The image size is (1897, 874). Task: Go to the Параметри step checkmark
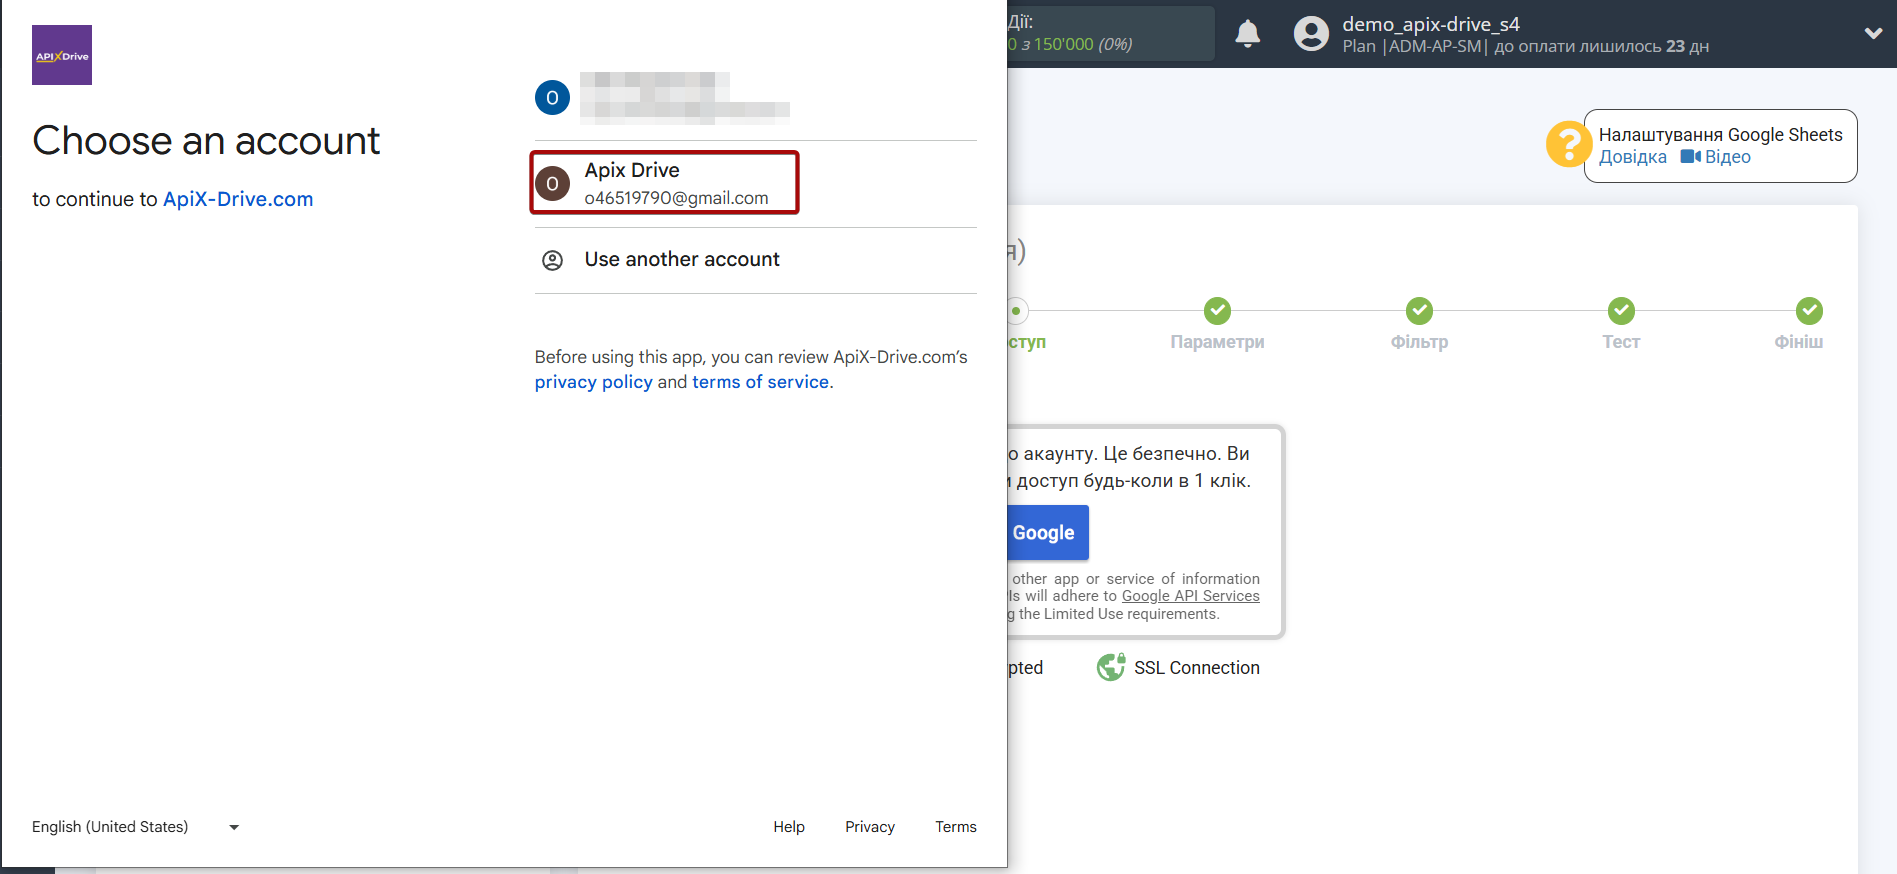1217,311
